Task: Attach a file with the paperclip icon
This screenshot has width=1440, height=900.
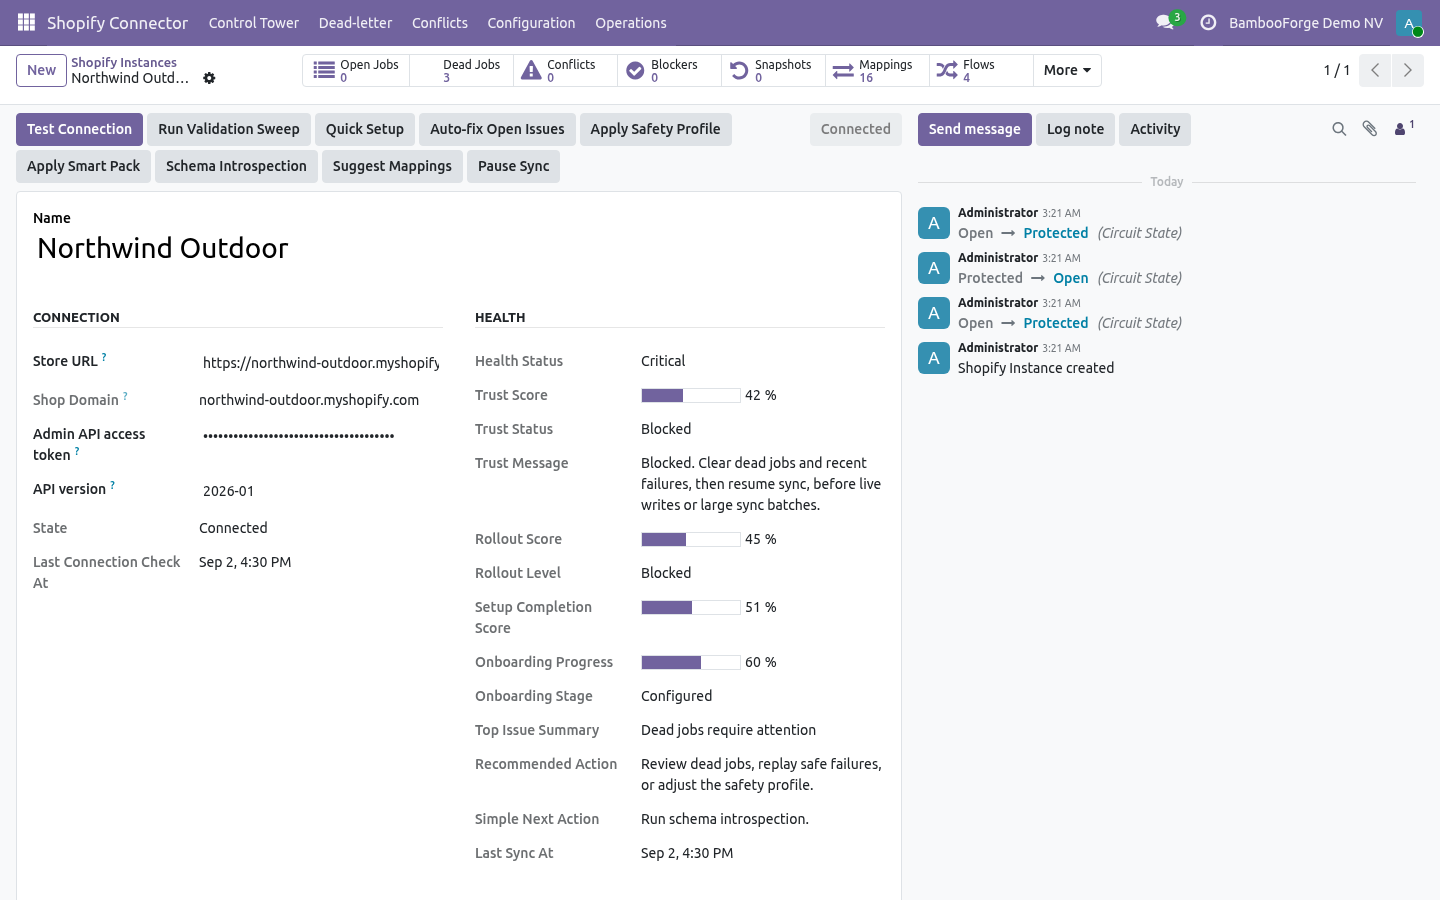Action: coord(1370,129)
